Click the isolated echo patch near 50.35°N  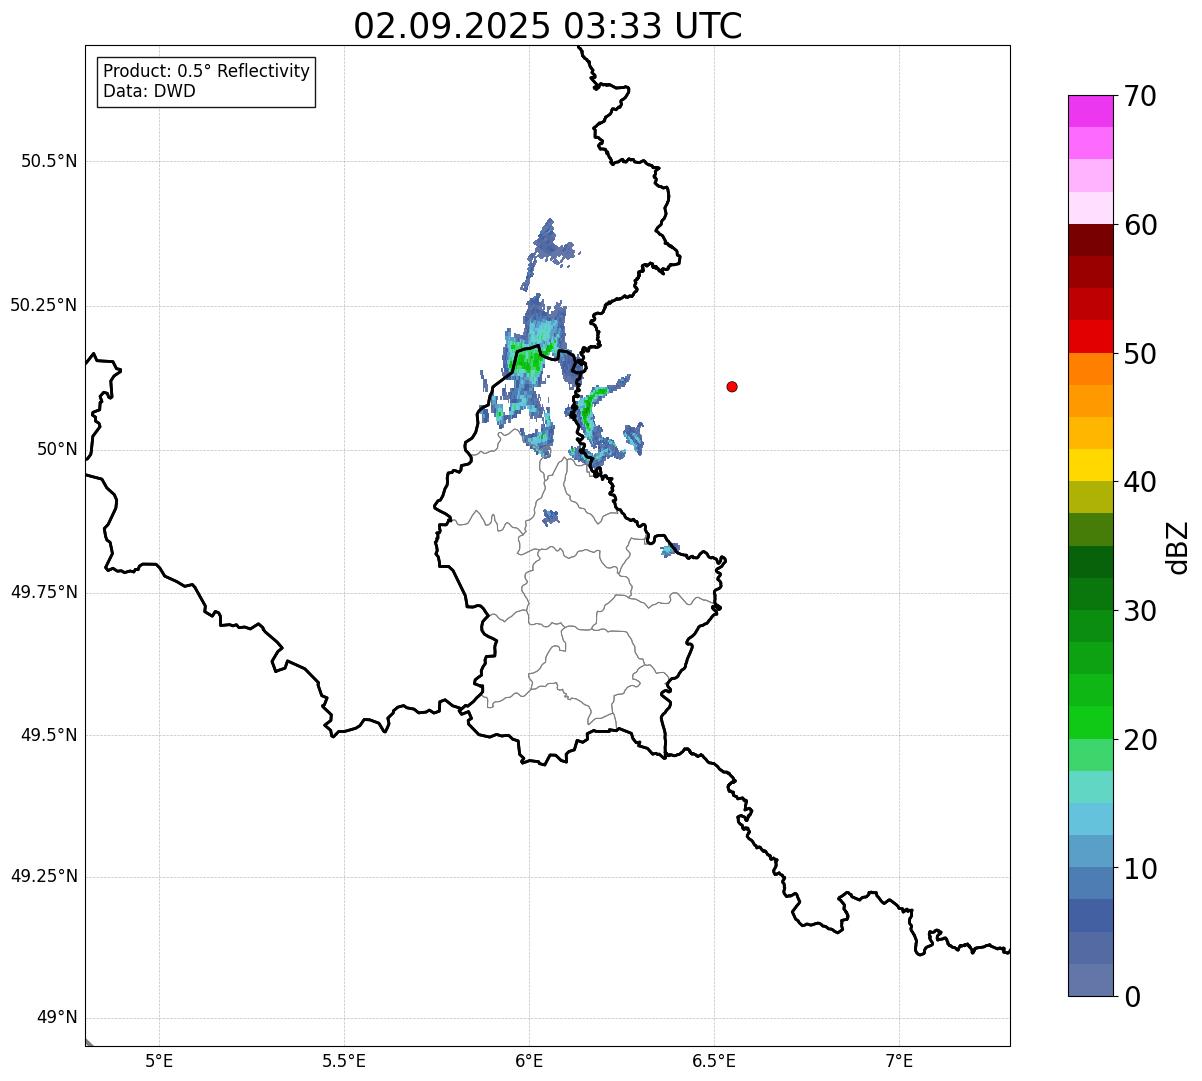(x=549, y=243)
